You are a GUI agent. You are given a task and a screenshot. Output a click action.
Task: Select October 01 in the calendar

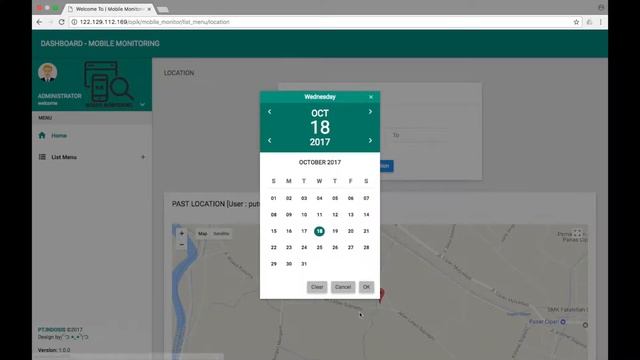(273, 198)
